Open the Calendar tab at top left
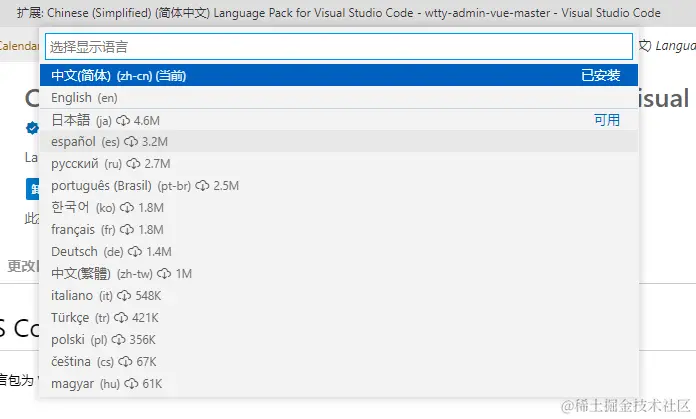The height and width of the screenshot is (419, 696). [19, 46]
